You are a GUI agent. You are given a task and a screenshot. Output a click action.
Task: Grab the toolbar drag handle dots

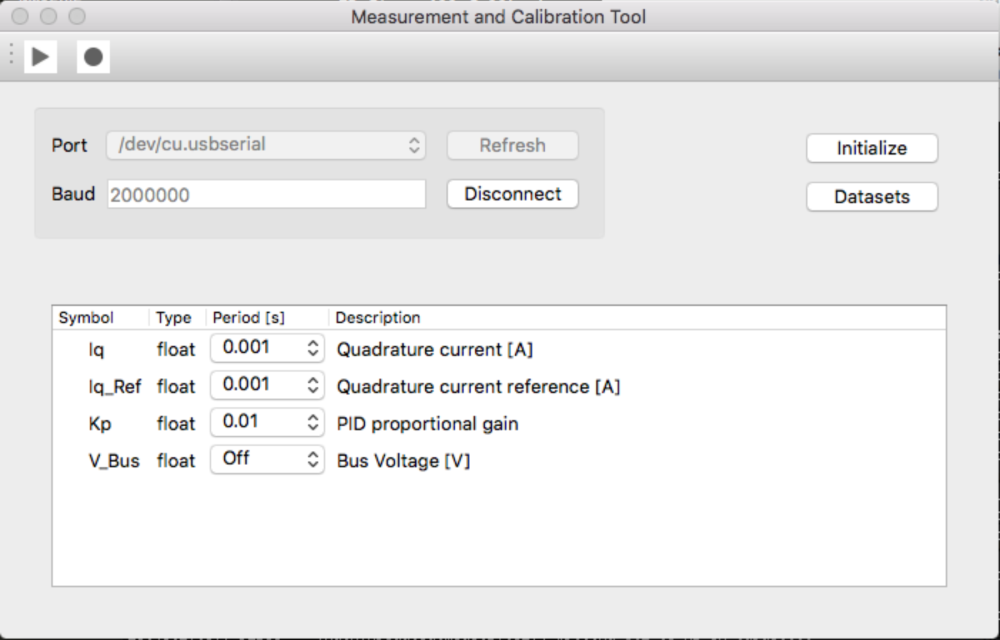coord(11,57)
